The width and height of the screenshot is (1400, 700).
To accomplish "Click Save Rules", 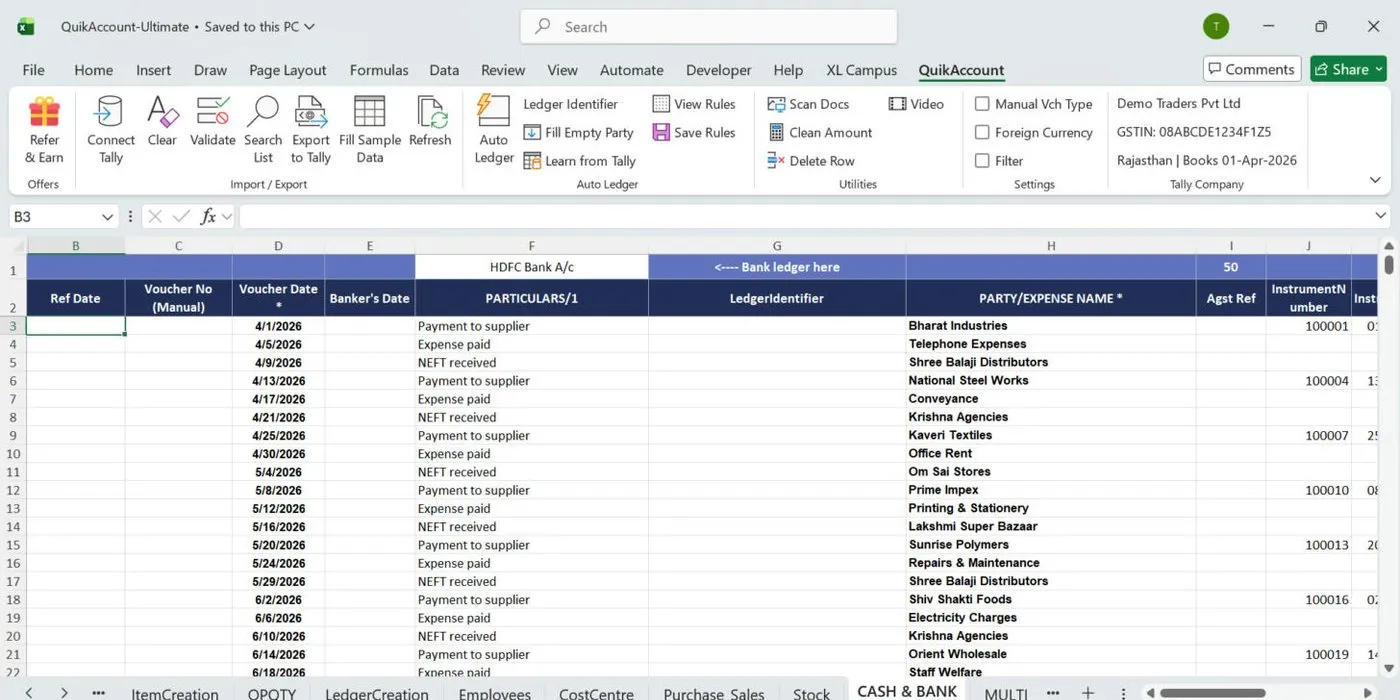I will pyautogui.click(x=694, y=132).
